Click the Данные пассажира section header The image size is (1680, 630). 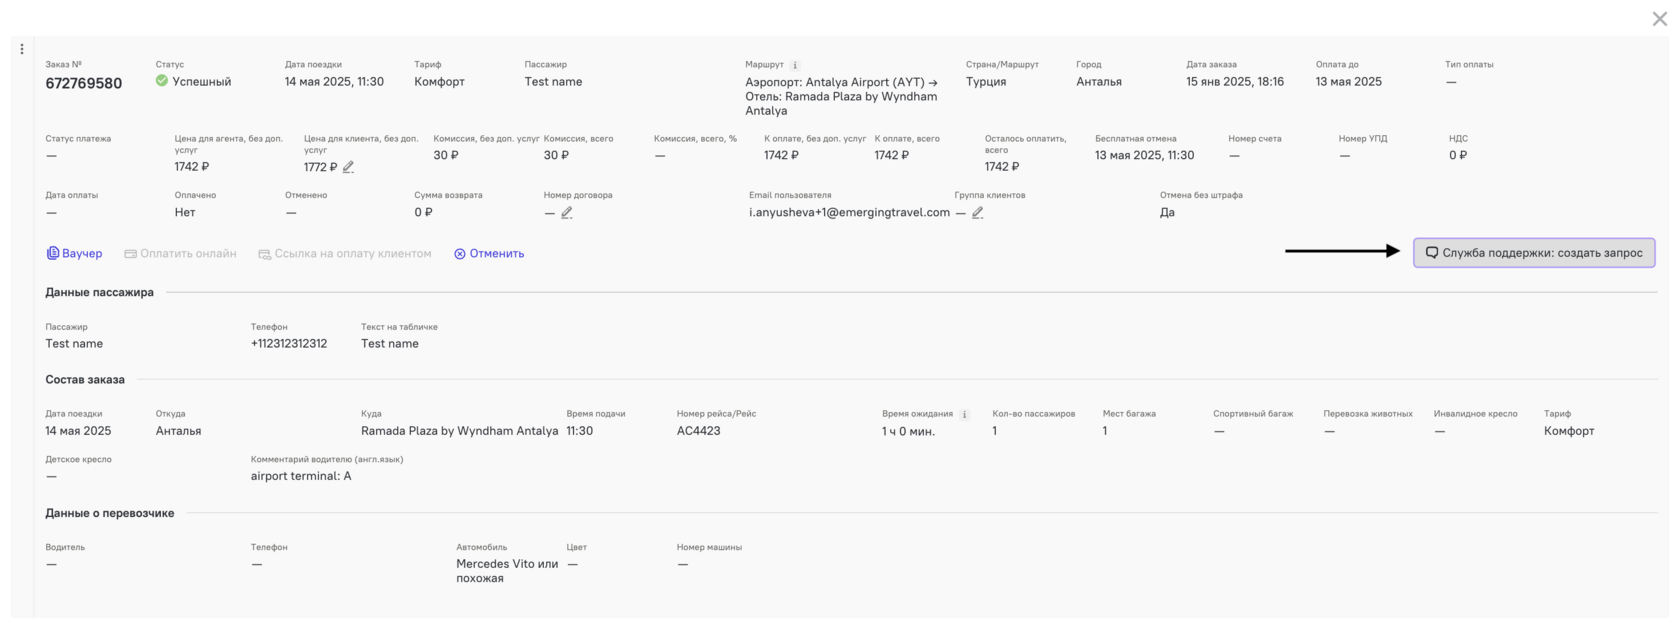[100, 293]
